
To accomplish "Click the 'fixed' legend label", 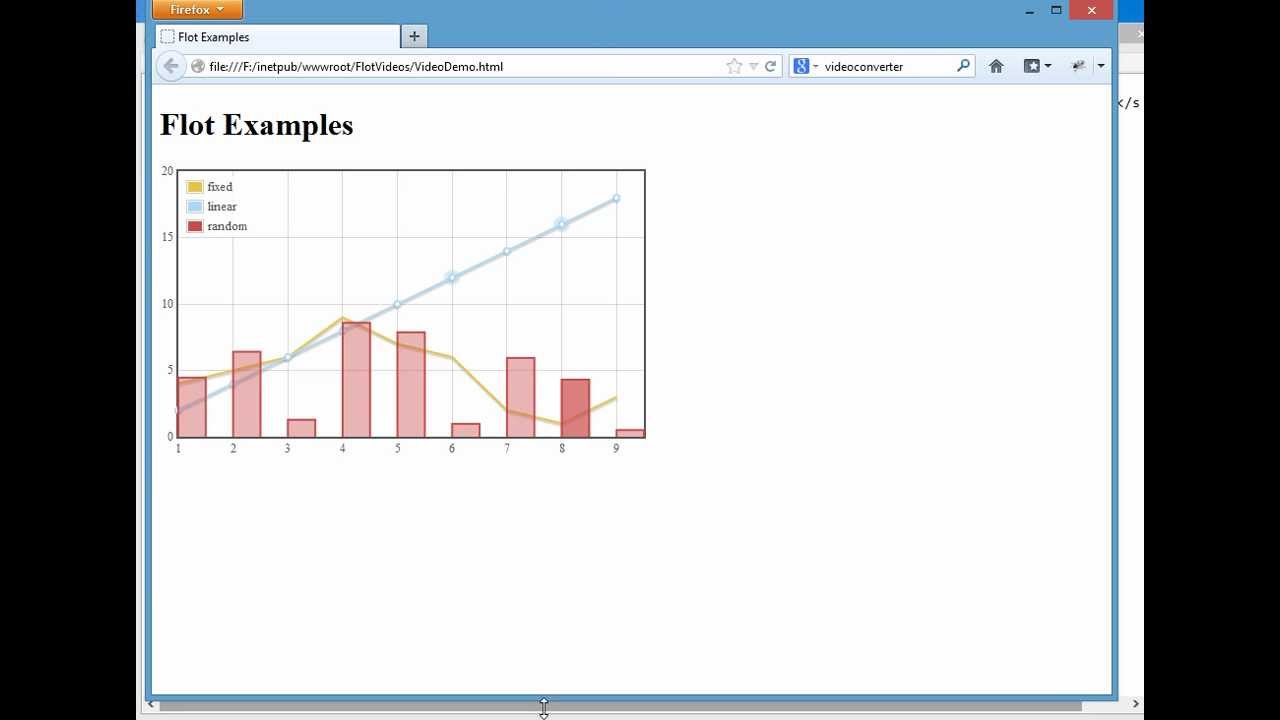I will [220, 187].
